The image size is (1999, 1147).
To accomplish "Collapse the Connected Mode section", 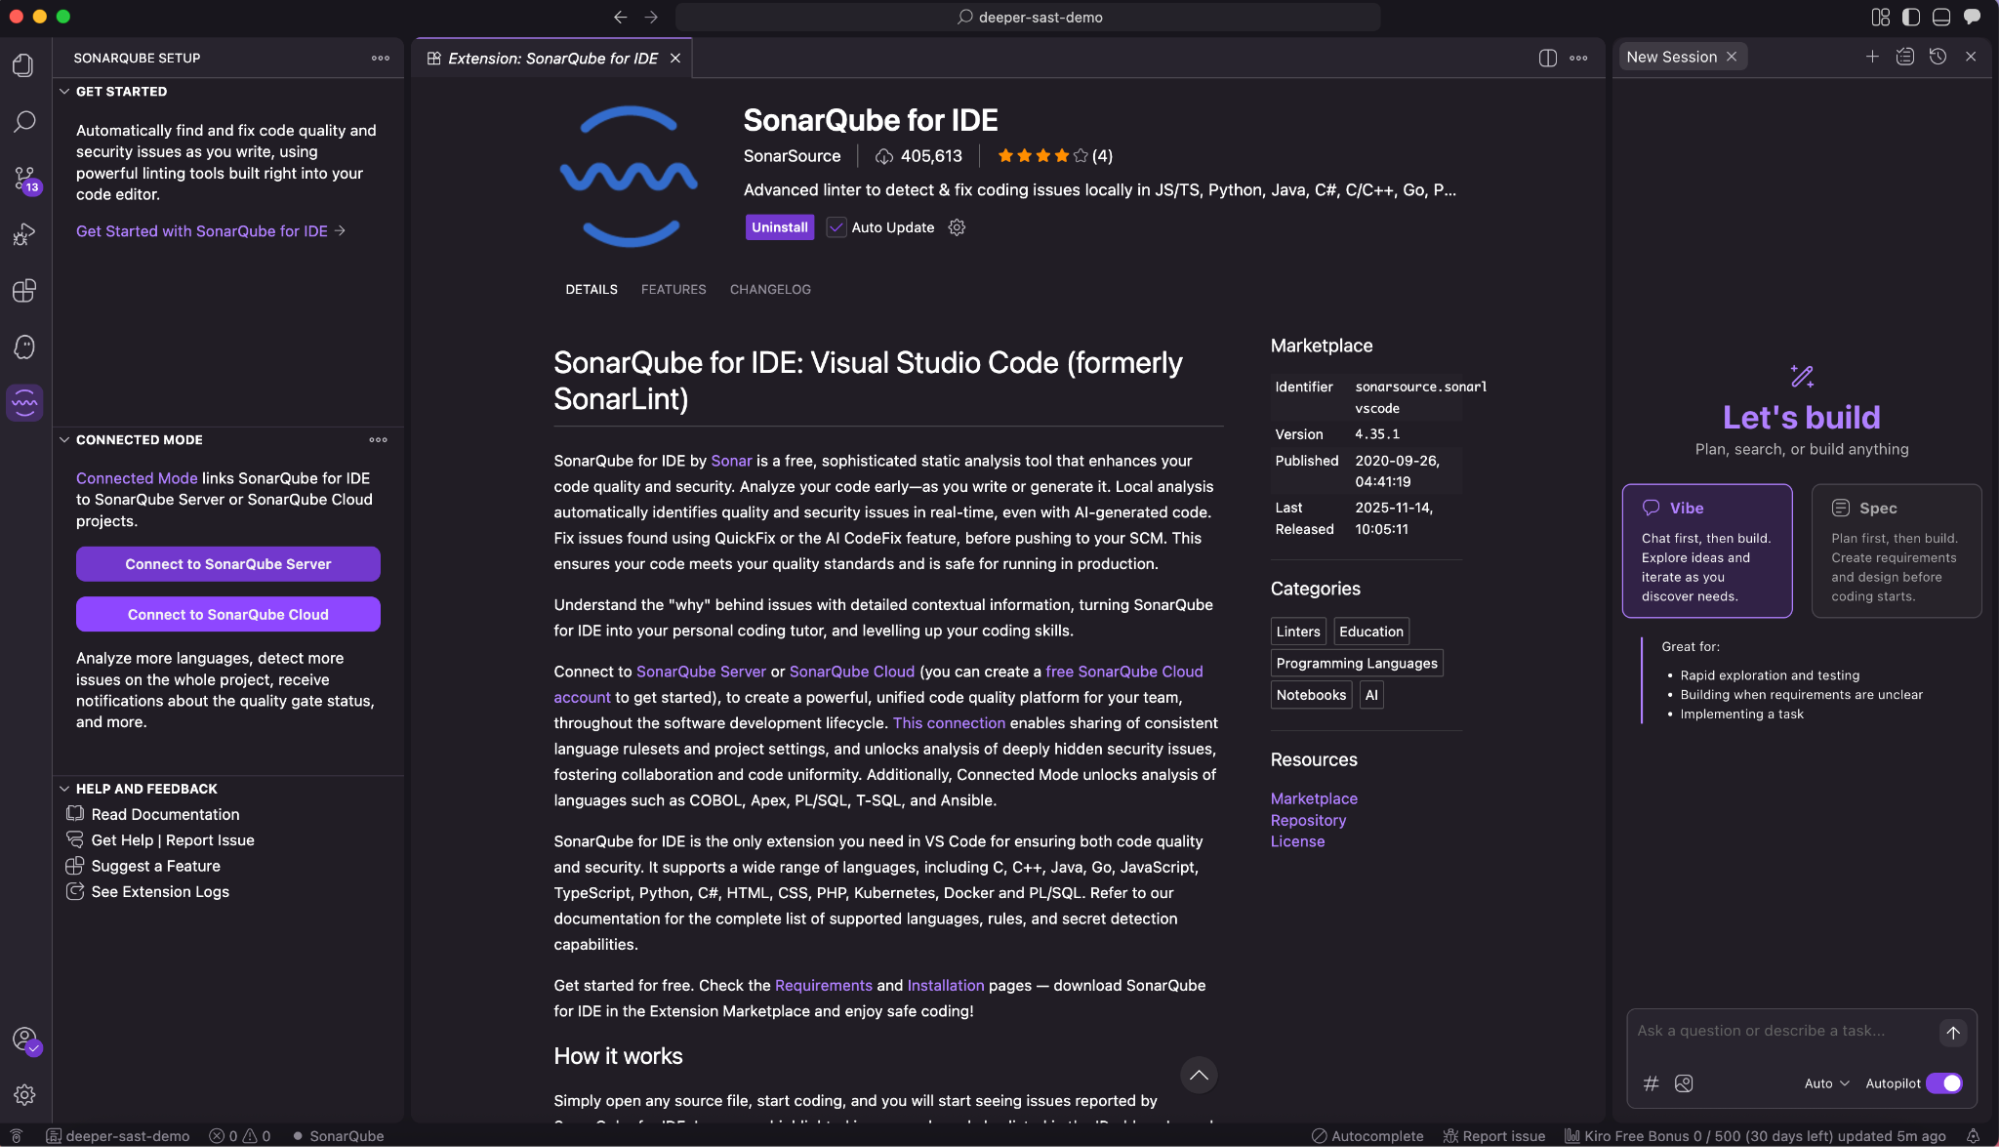I will click(65, 440).
